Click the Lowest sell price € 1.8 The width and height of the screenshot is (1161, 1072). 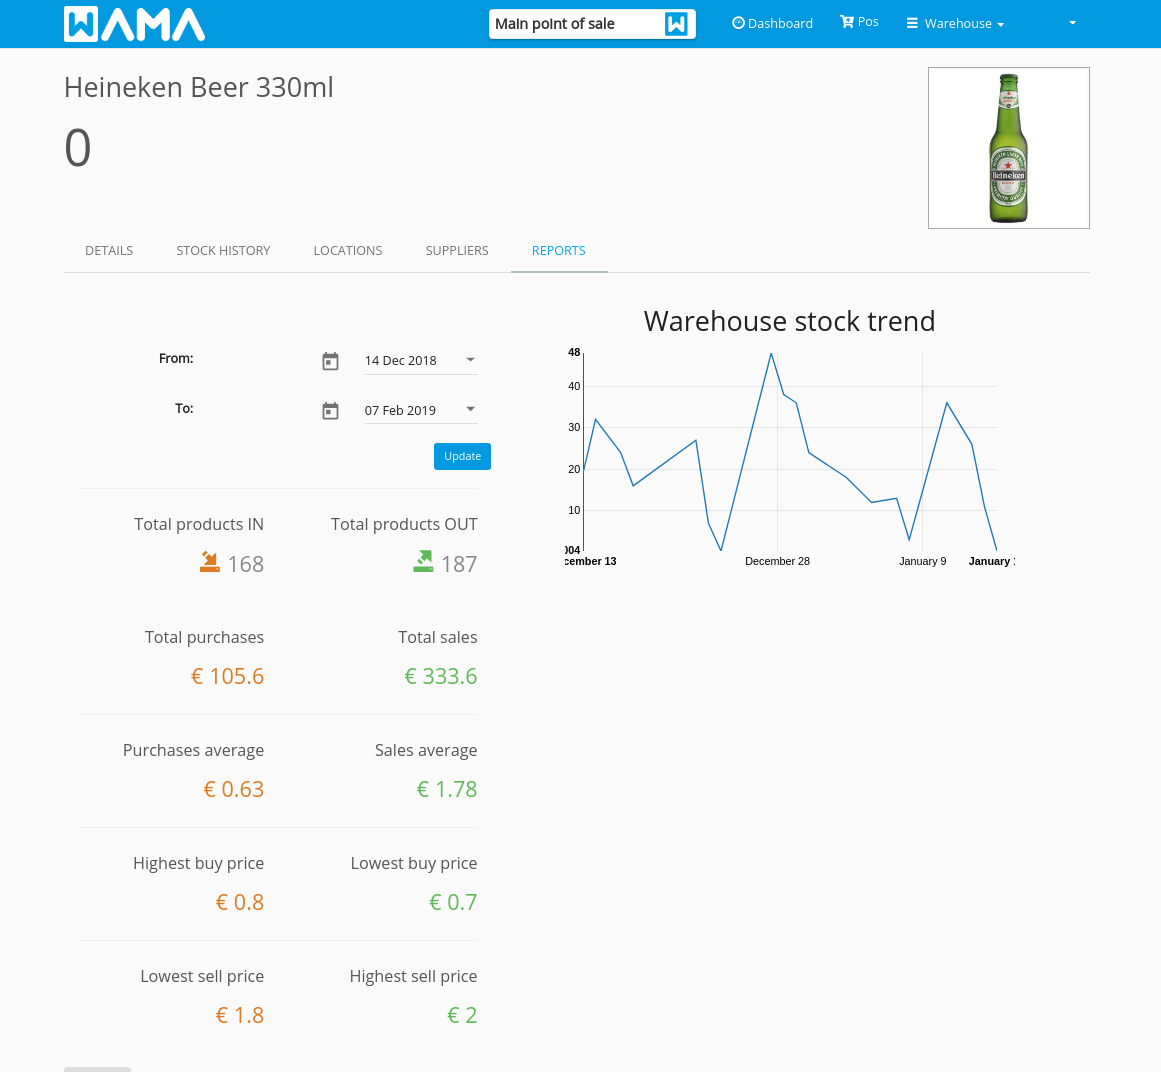point(239,1016)
